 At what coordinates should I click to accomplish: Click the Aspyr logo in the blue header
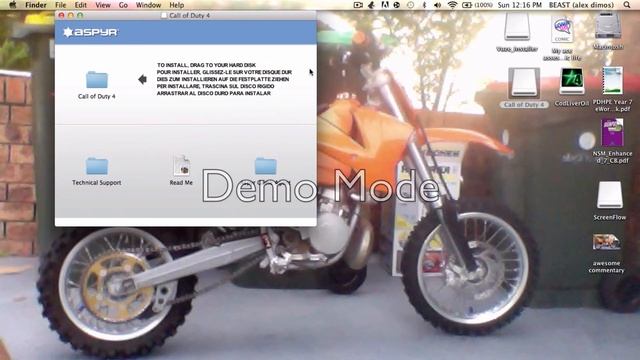(x=91, y=32)
